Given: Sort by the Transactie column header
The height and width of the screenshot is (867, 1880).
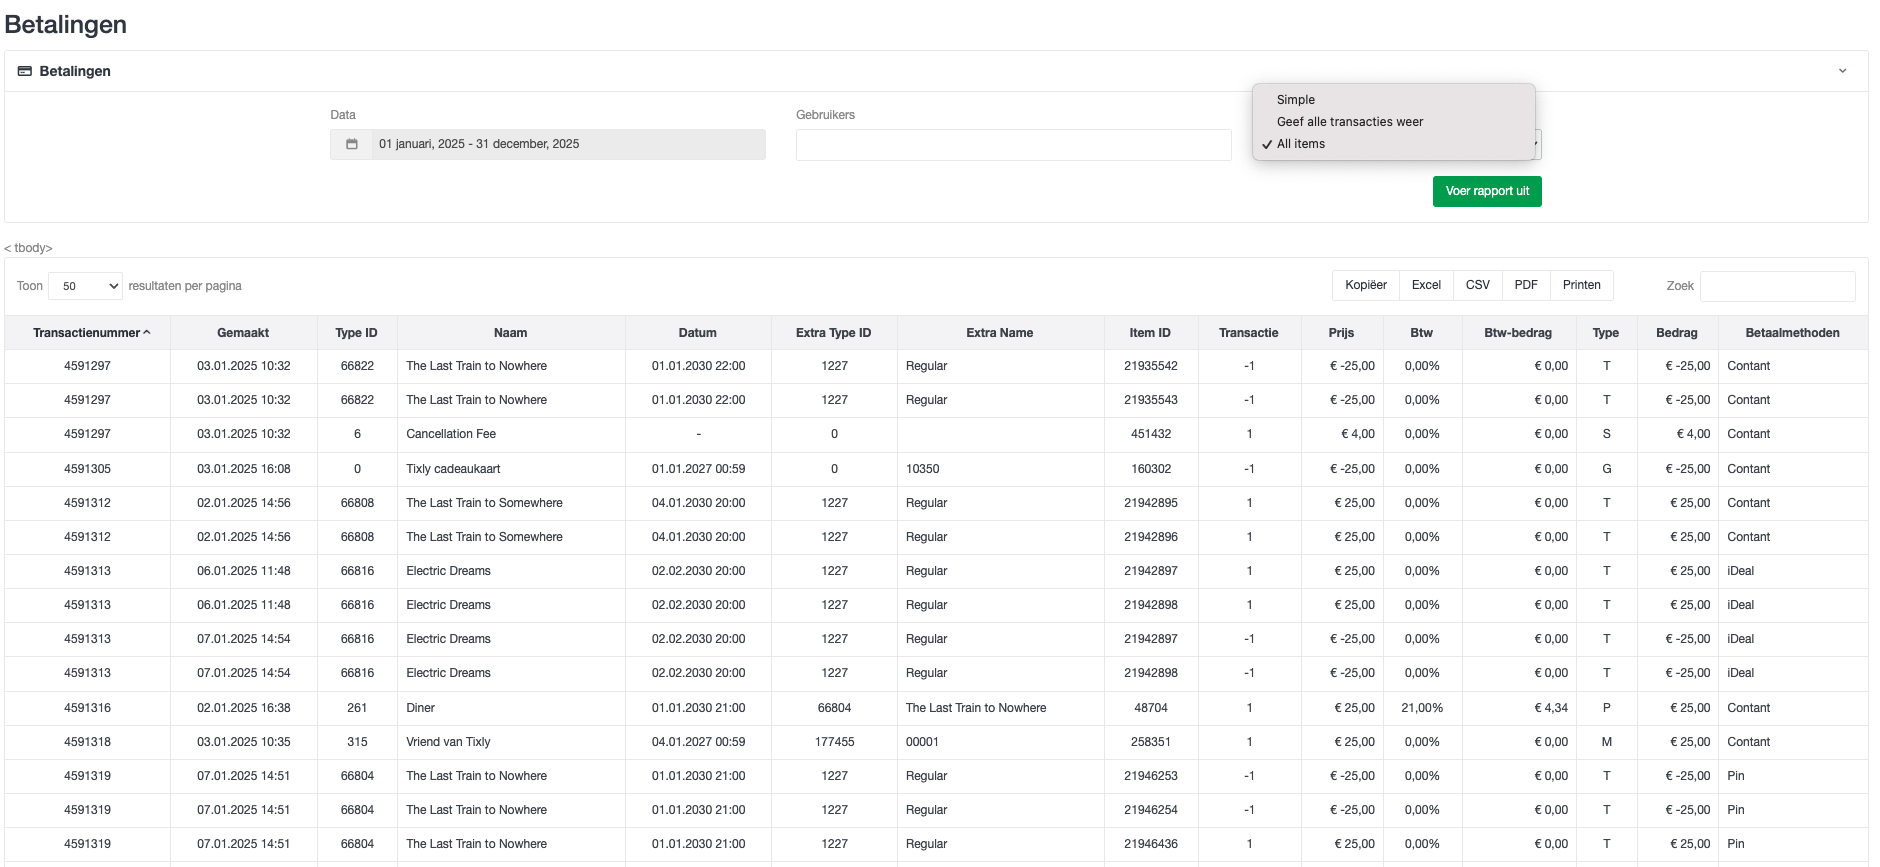Looking at the screenshot, I should tap(1249, 333).
